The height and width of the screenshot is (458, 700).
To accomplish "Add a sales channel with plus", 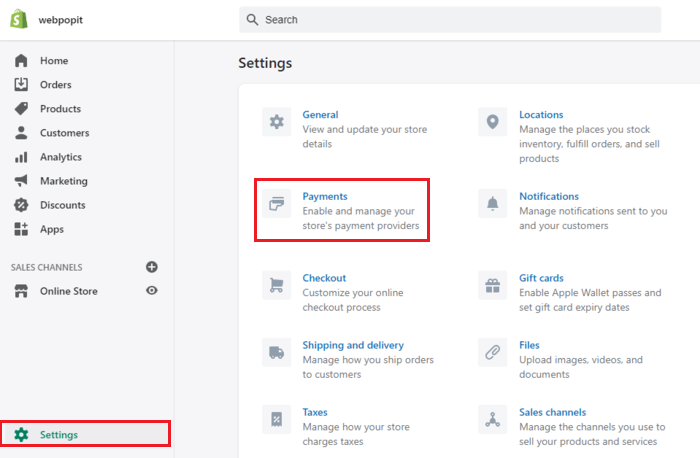I will coord(152,267).
